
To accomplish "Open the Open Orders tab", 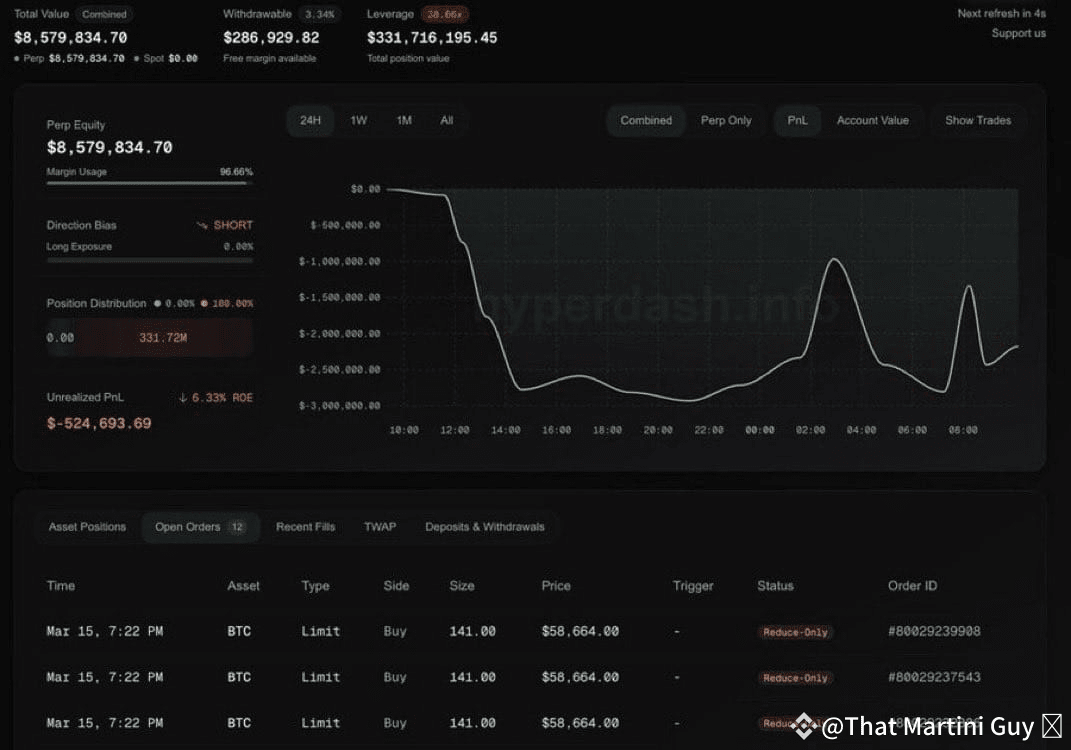I will click(200, 527).
